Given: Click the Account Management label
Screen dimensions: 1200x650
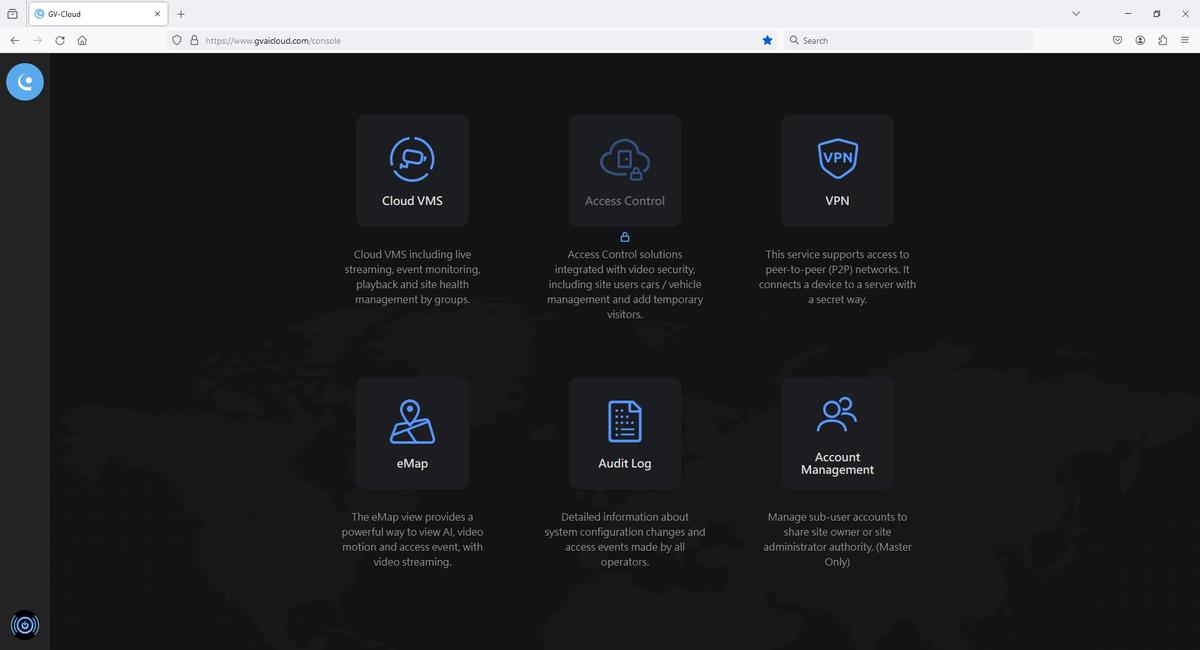Looking at the screenshot, I should pos(837,463).
